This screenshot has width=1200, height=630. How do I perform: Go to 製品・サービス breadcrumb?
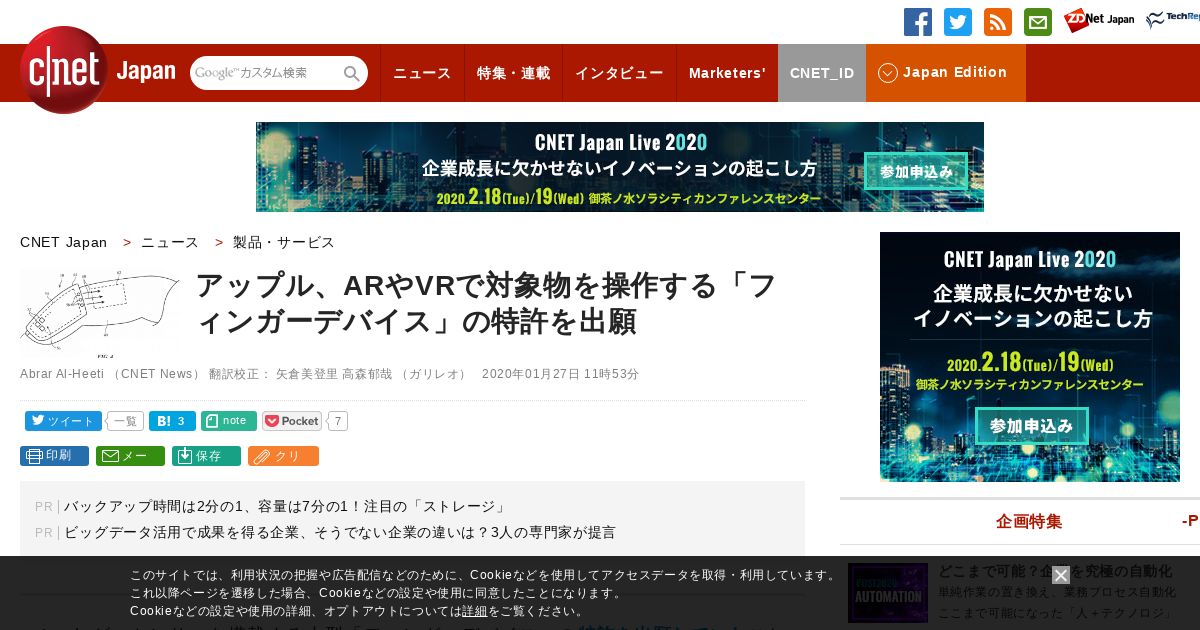point(284,242)
